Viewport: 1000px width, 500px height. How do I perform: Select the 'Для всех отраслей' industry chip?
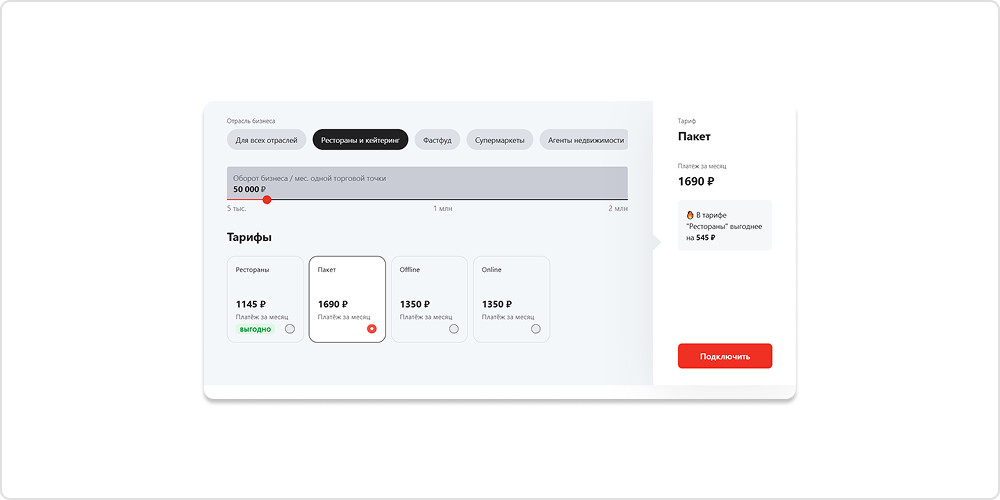(267, 140)
